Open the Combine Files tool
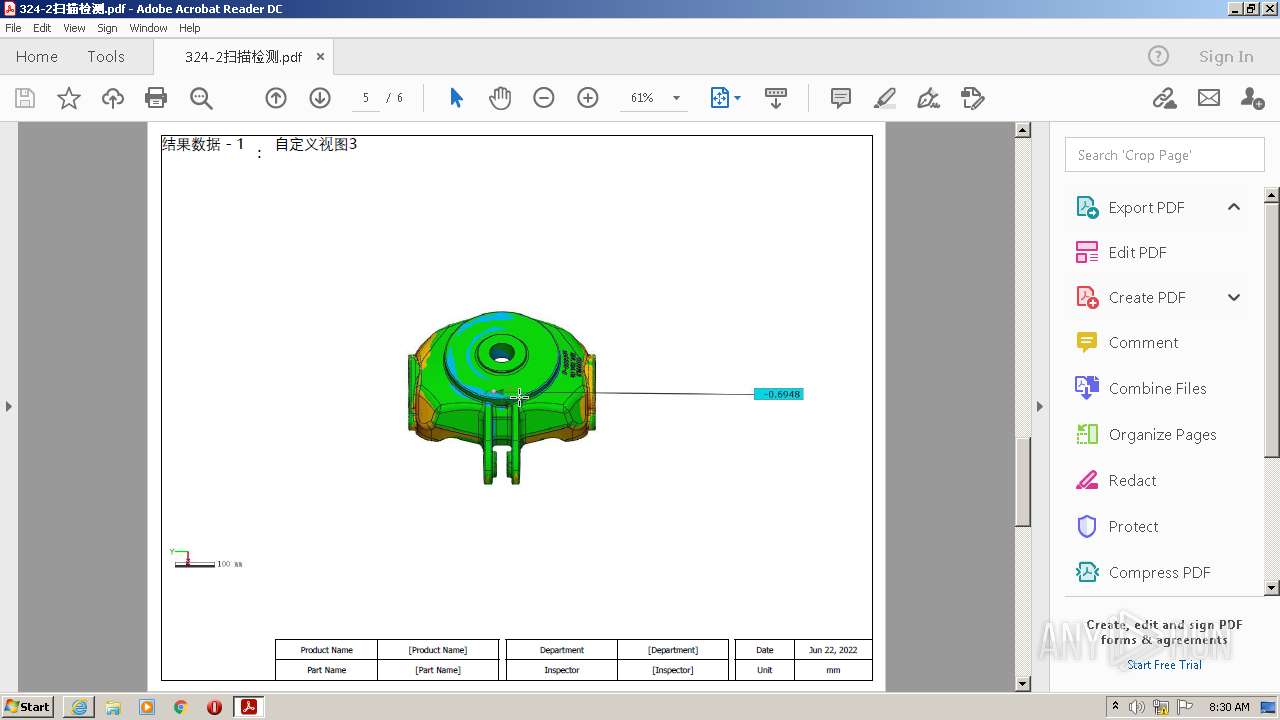 (x=1140, y=388)
